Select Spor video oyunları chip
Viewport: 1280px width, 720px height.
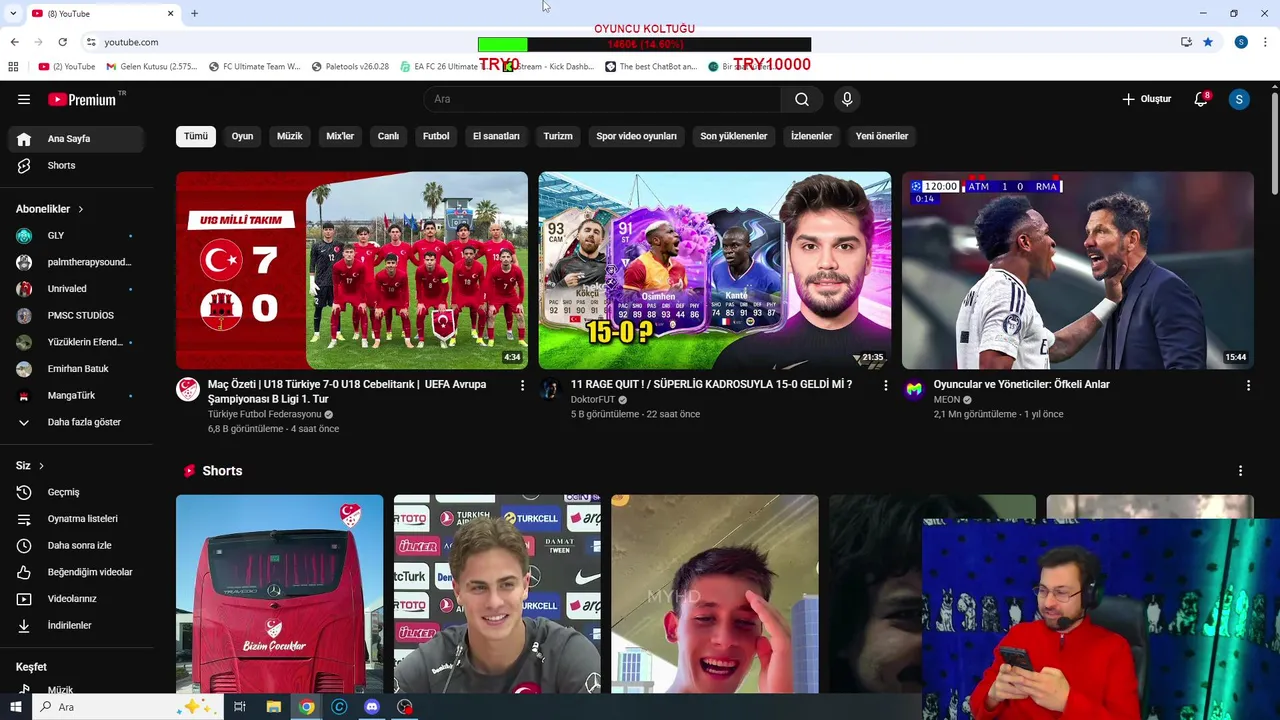tap(636, 136)
